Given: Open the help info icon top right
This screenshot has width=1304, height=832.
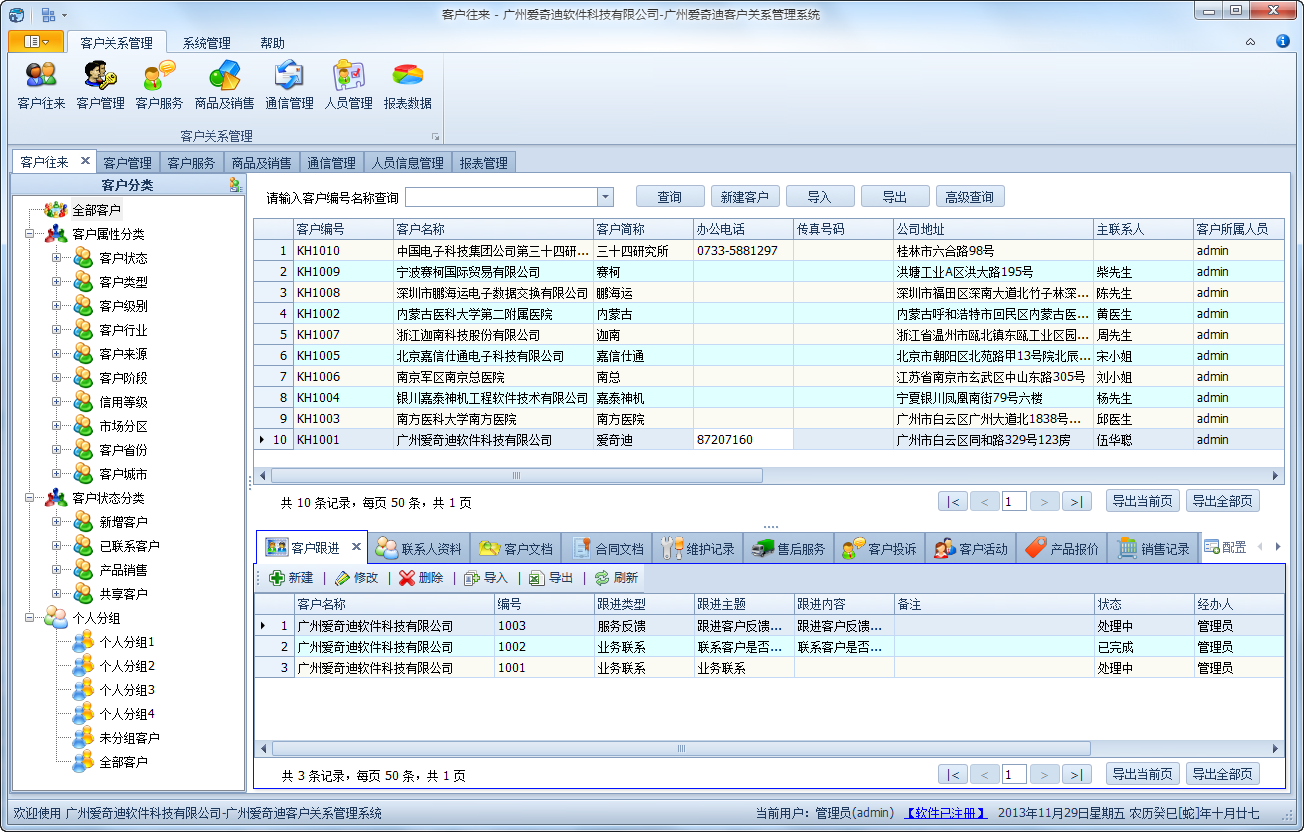Looking at the screenshot, I should coord(1282,42).
